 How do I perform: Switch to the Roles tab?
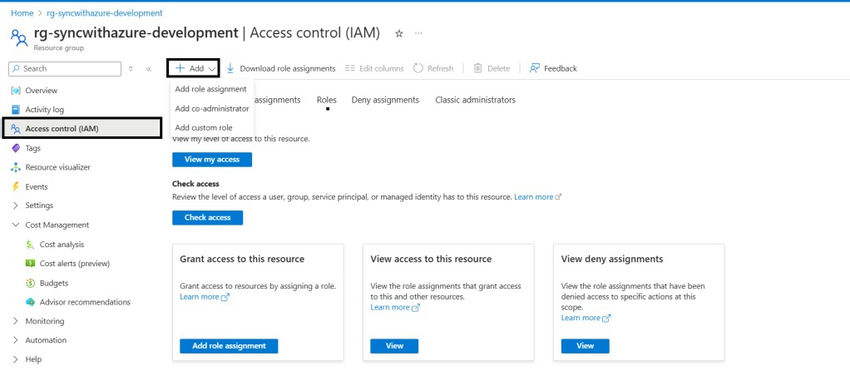[326, 100]
